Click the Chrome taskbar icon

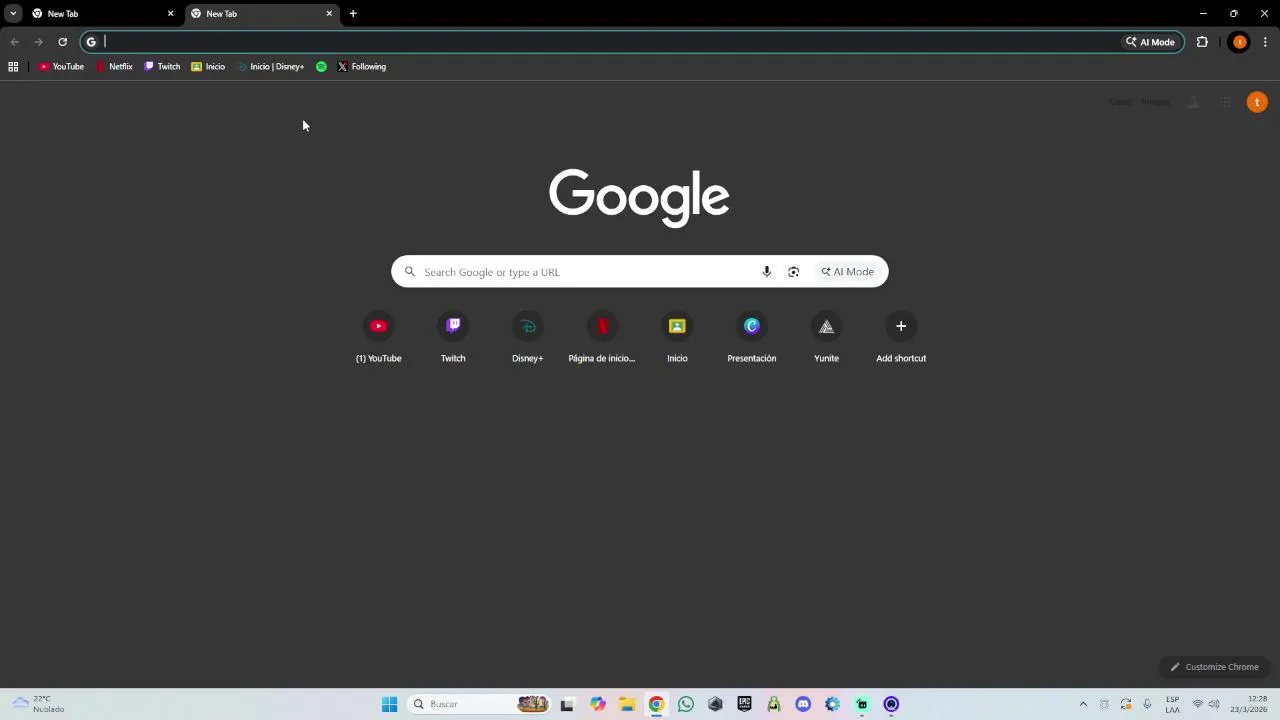click(656, 704)
